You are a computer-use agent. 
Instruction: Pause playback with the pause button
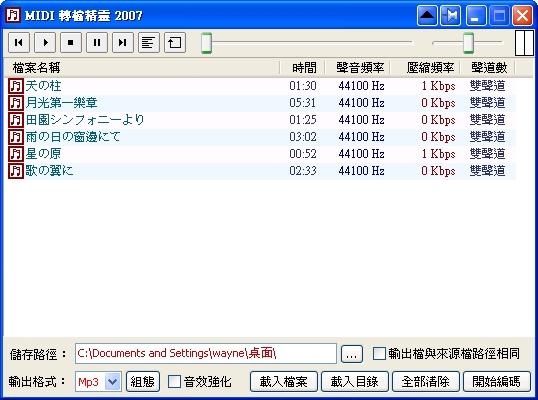click(97, 43)
